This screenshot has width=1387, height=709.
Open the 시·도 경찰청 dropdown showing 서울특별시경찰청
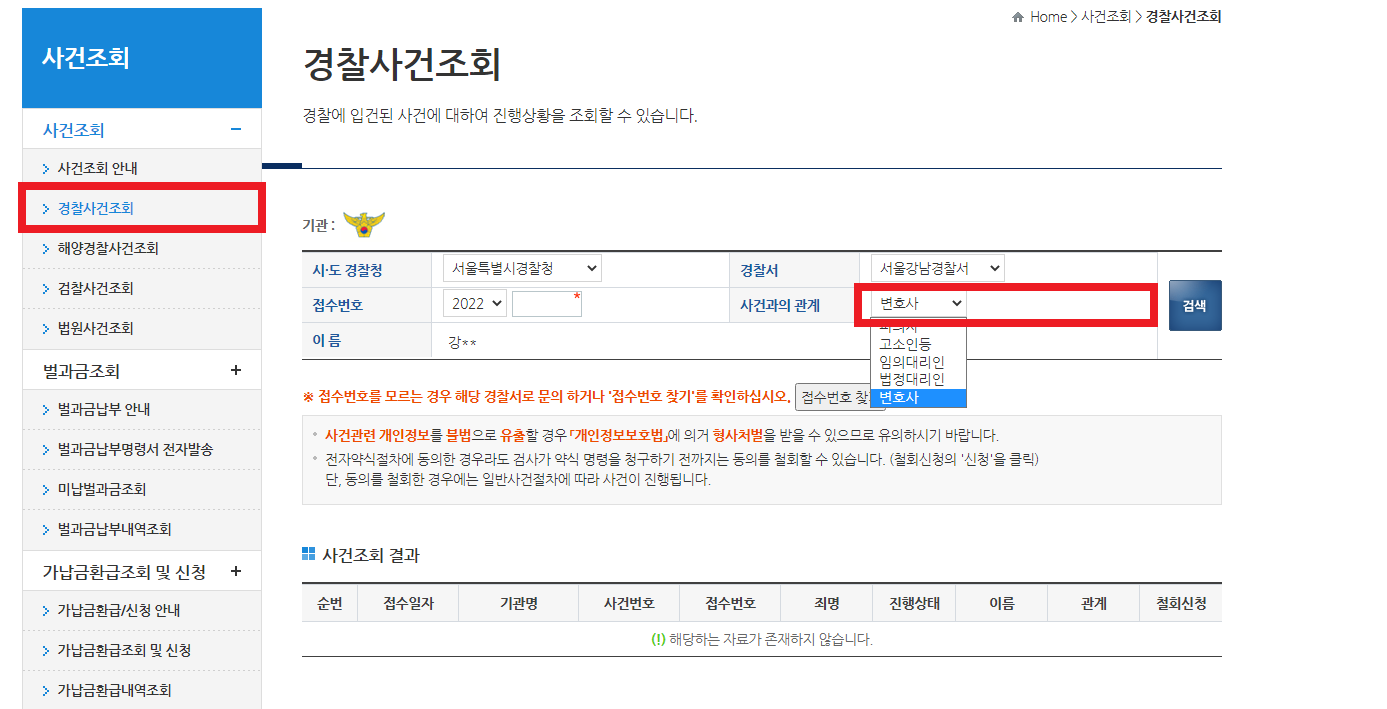(522, 268)
